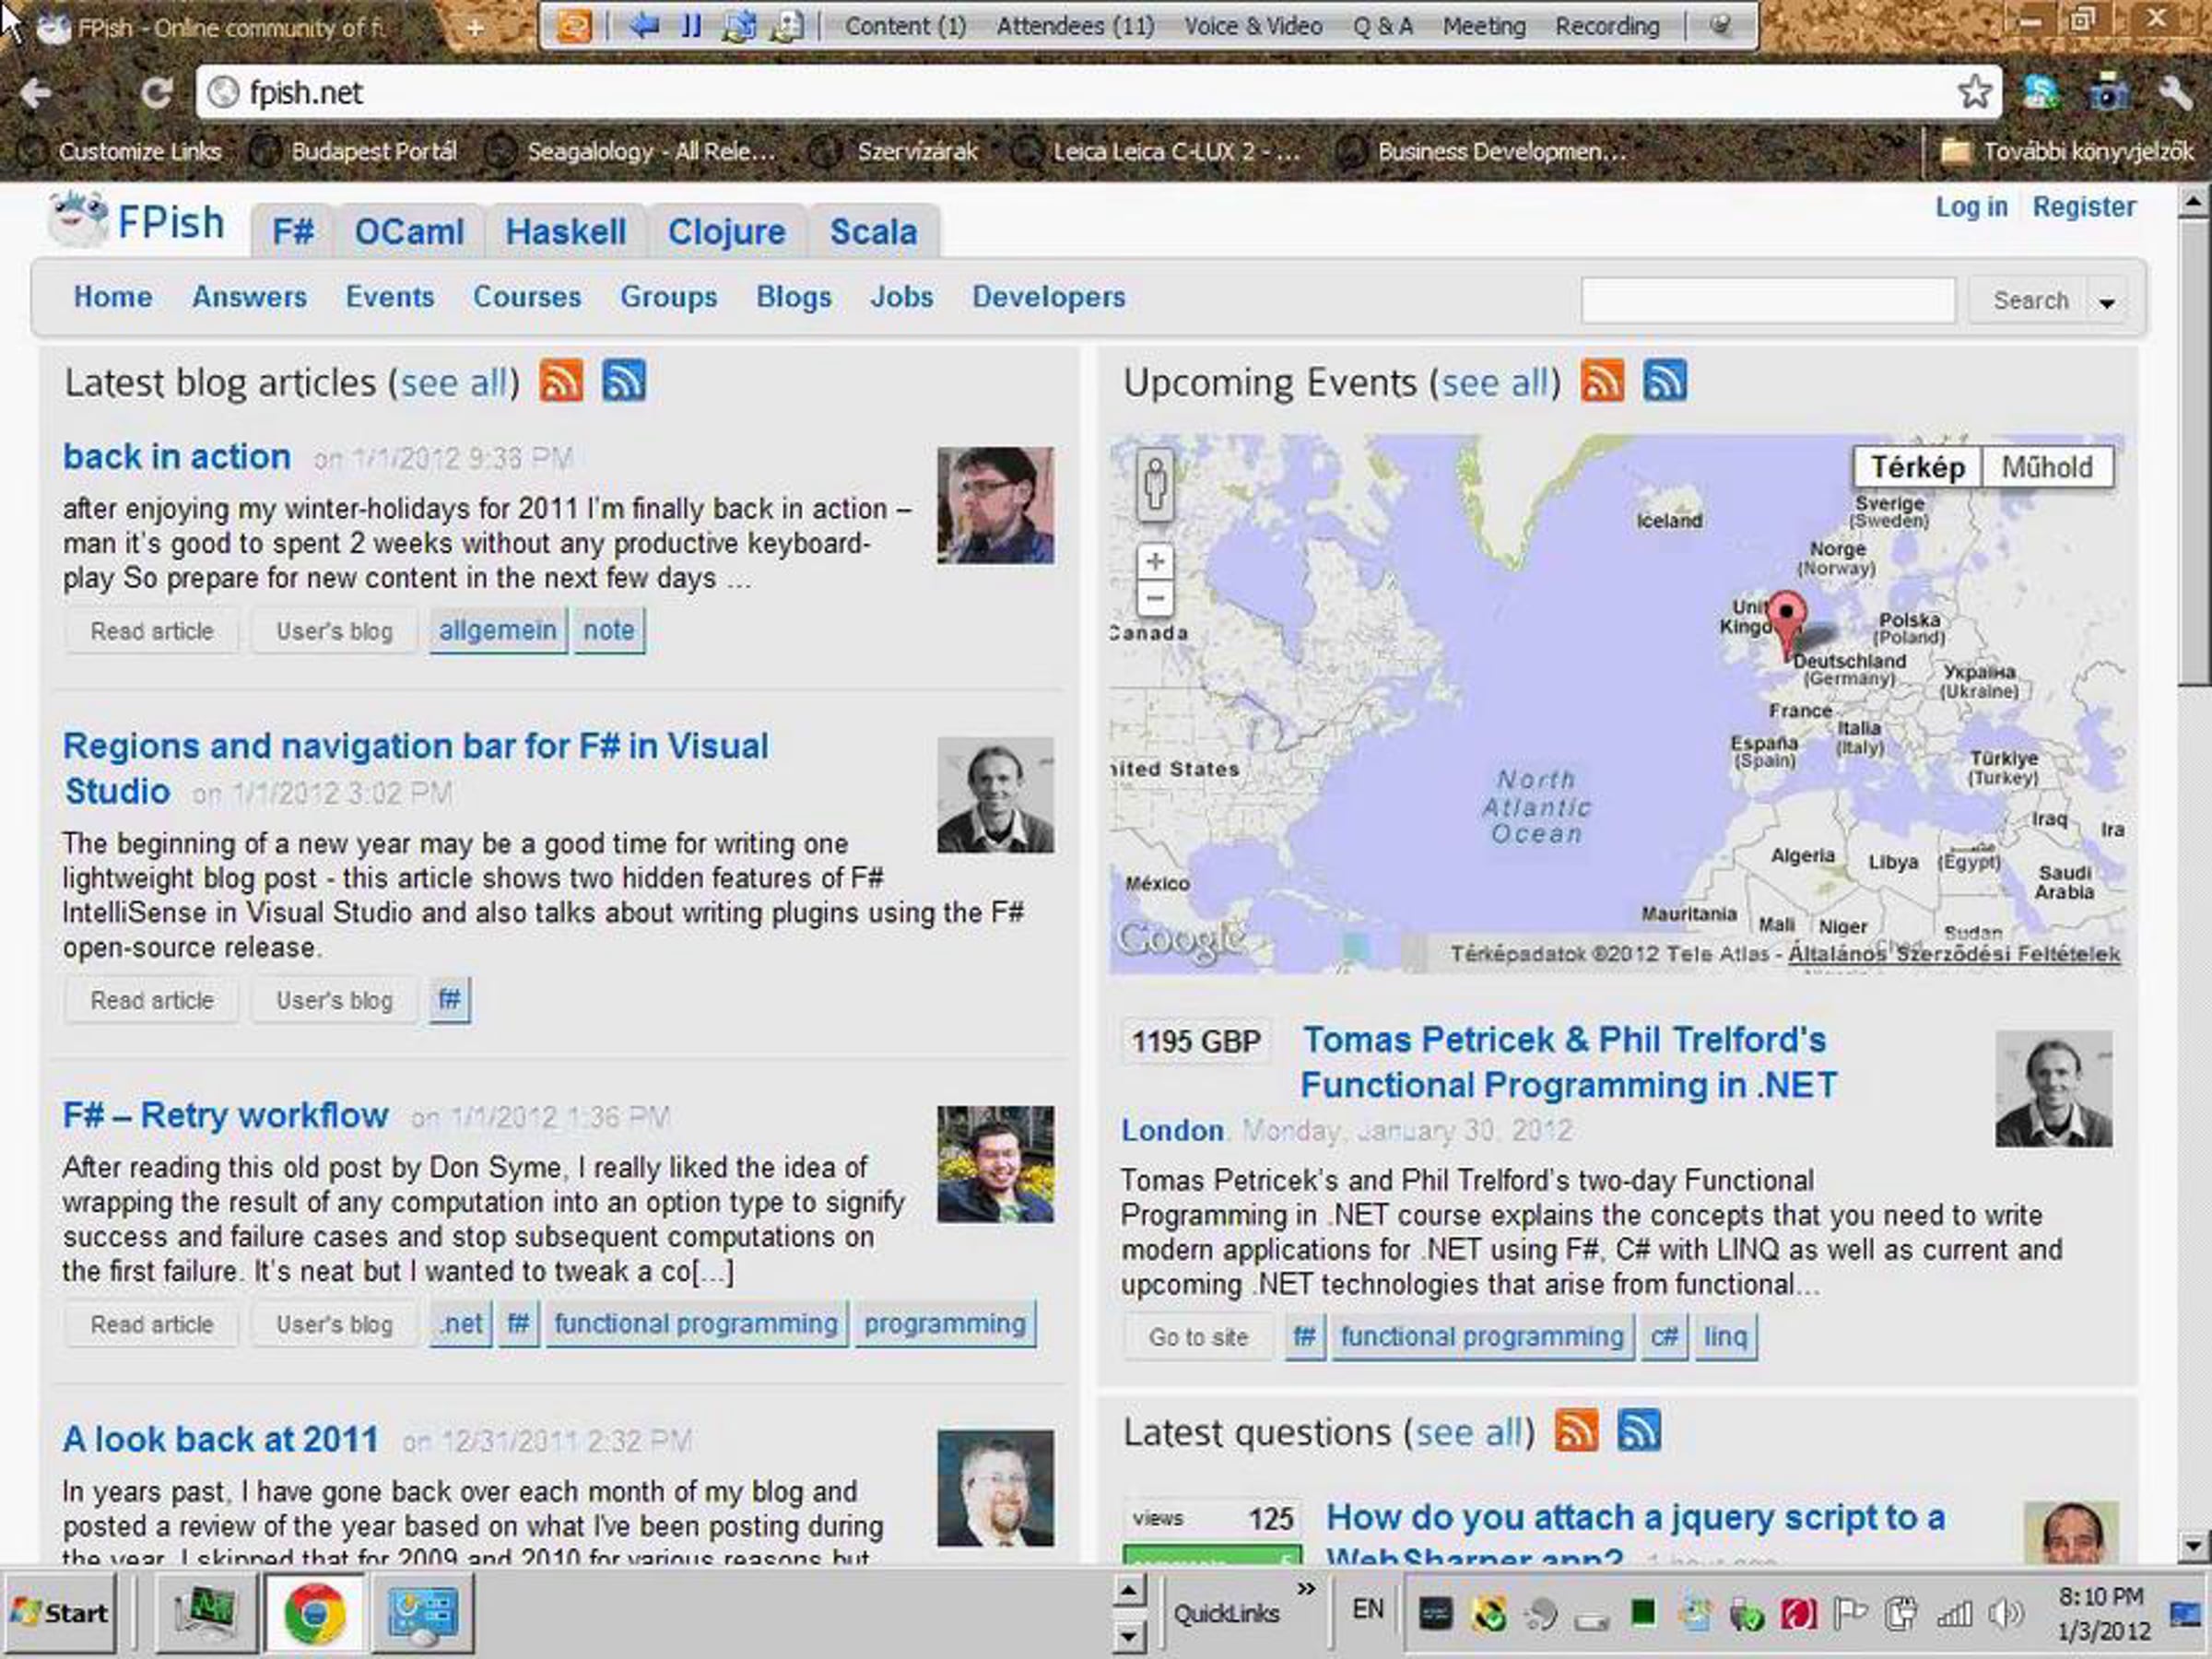Viewport: 2212px width, 1659px height.
Task: Expand the QuickLinks chevron on taskbar
Action: (1306, 1588)
